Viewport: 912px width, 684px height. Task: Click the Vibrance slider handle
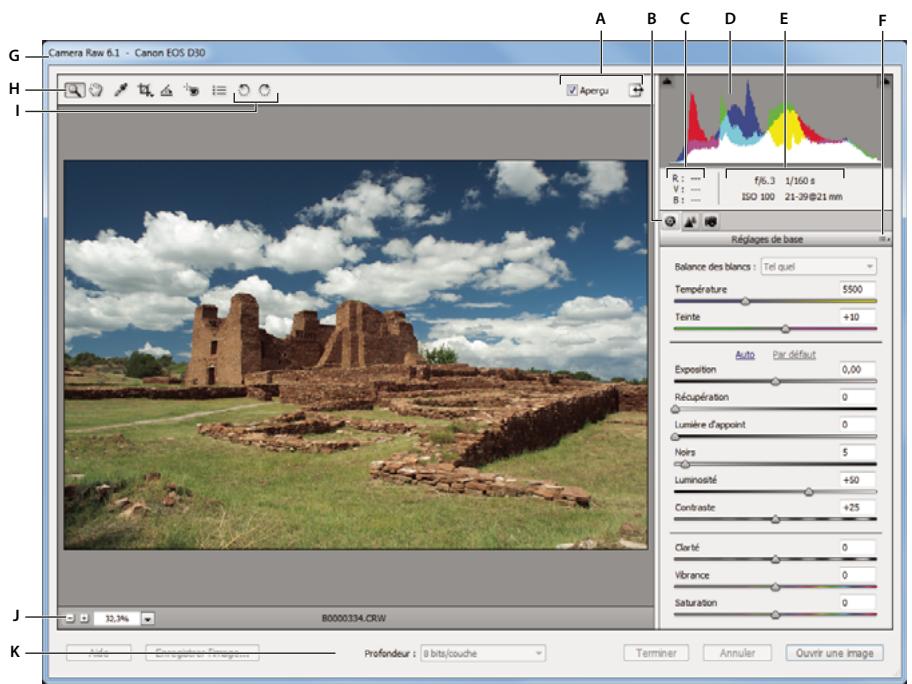click(x=775, y=587)
